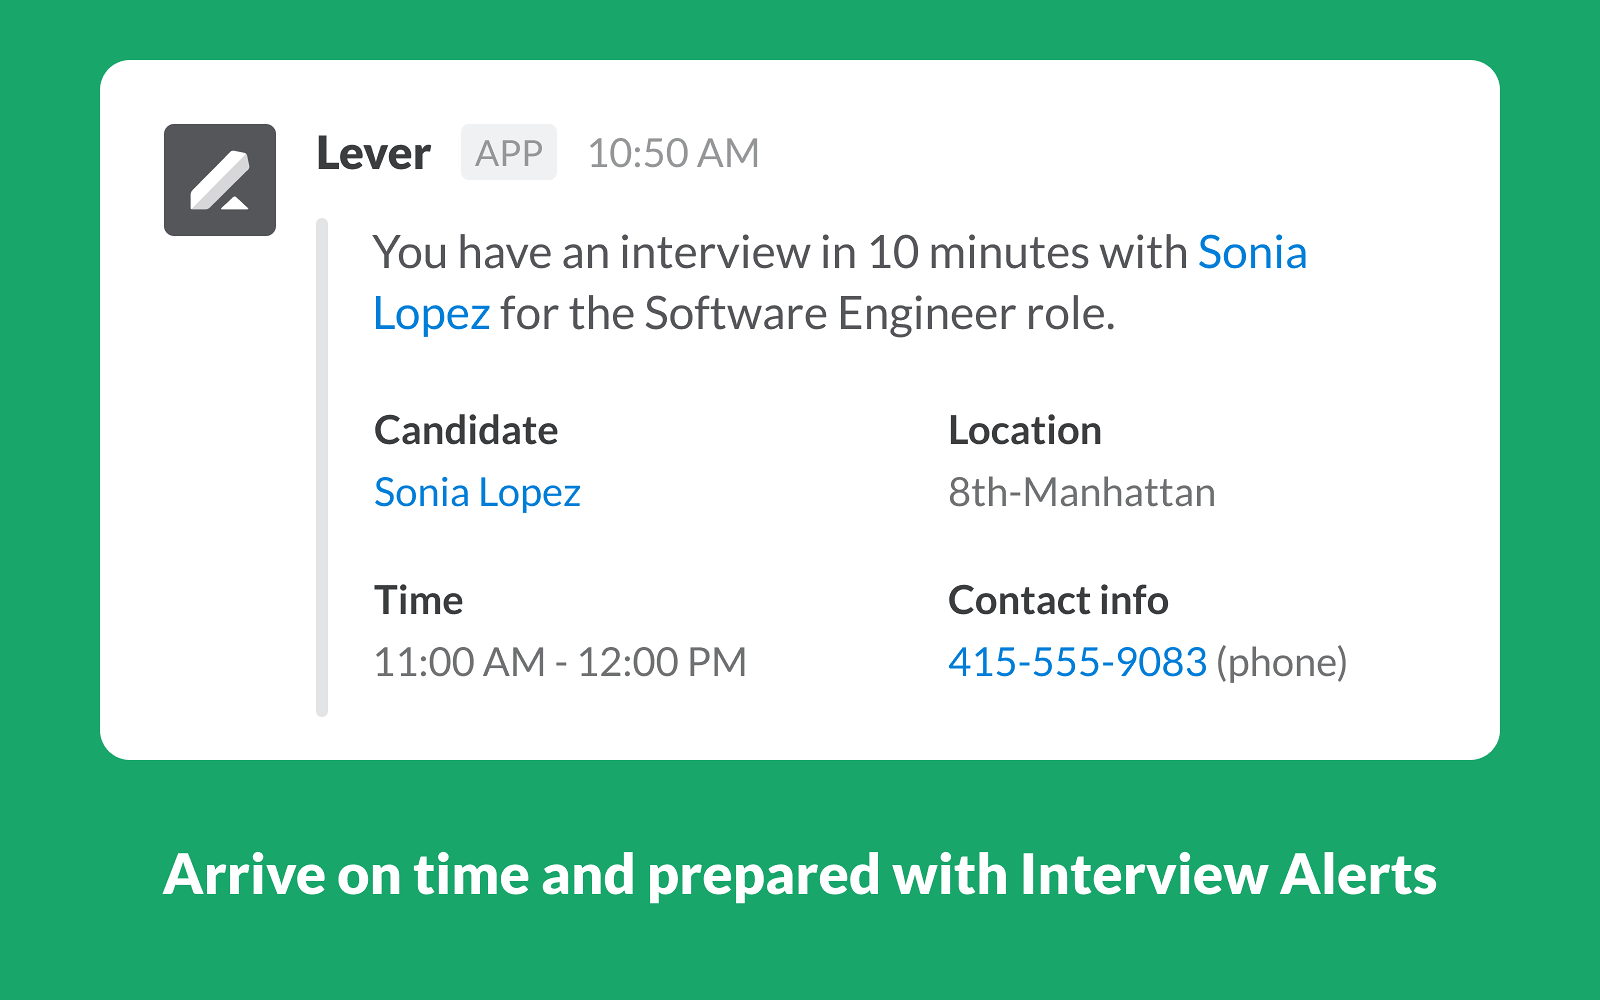This screenshot has height=1000, width=1600.
Task: Select the 11:00 AM - 12:00 PM time value
Action: (x=559, y=662)
